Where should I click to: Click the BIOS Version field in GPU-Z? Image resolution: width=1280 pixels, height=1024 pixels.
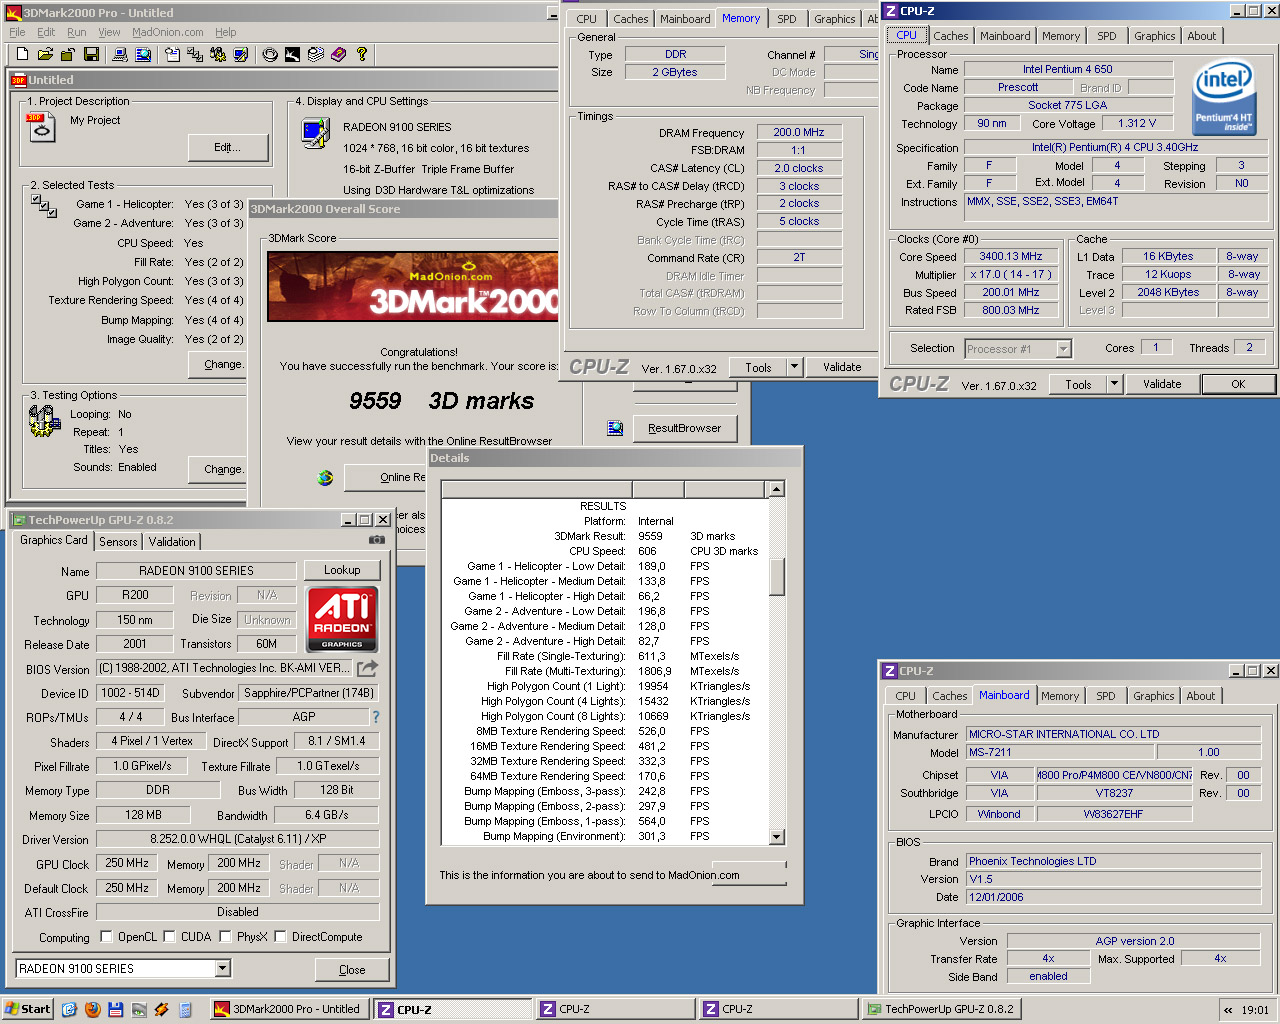click(225, 668)
